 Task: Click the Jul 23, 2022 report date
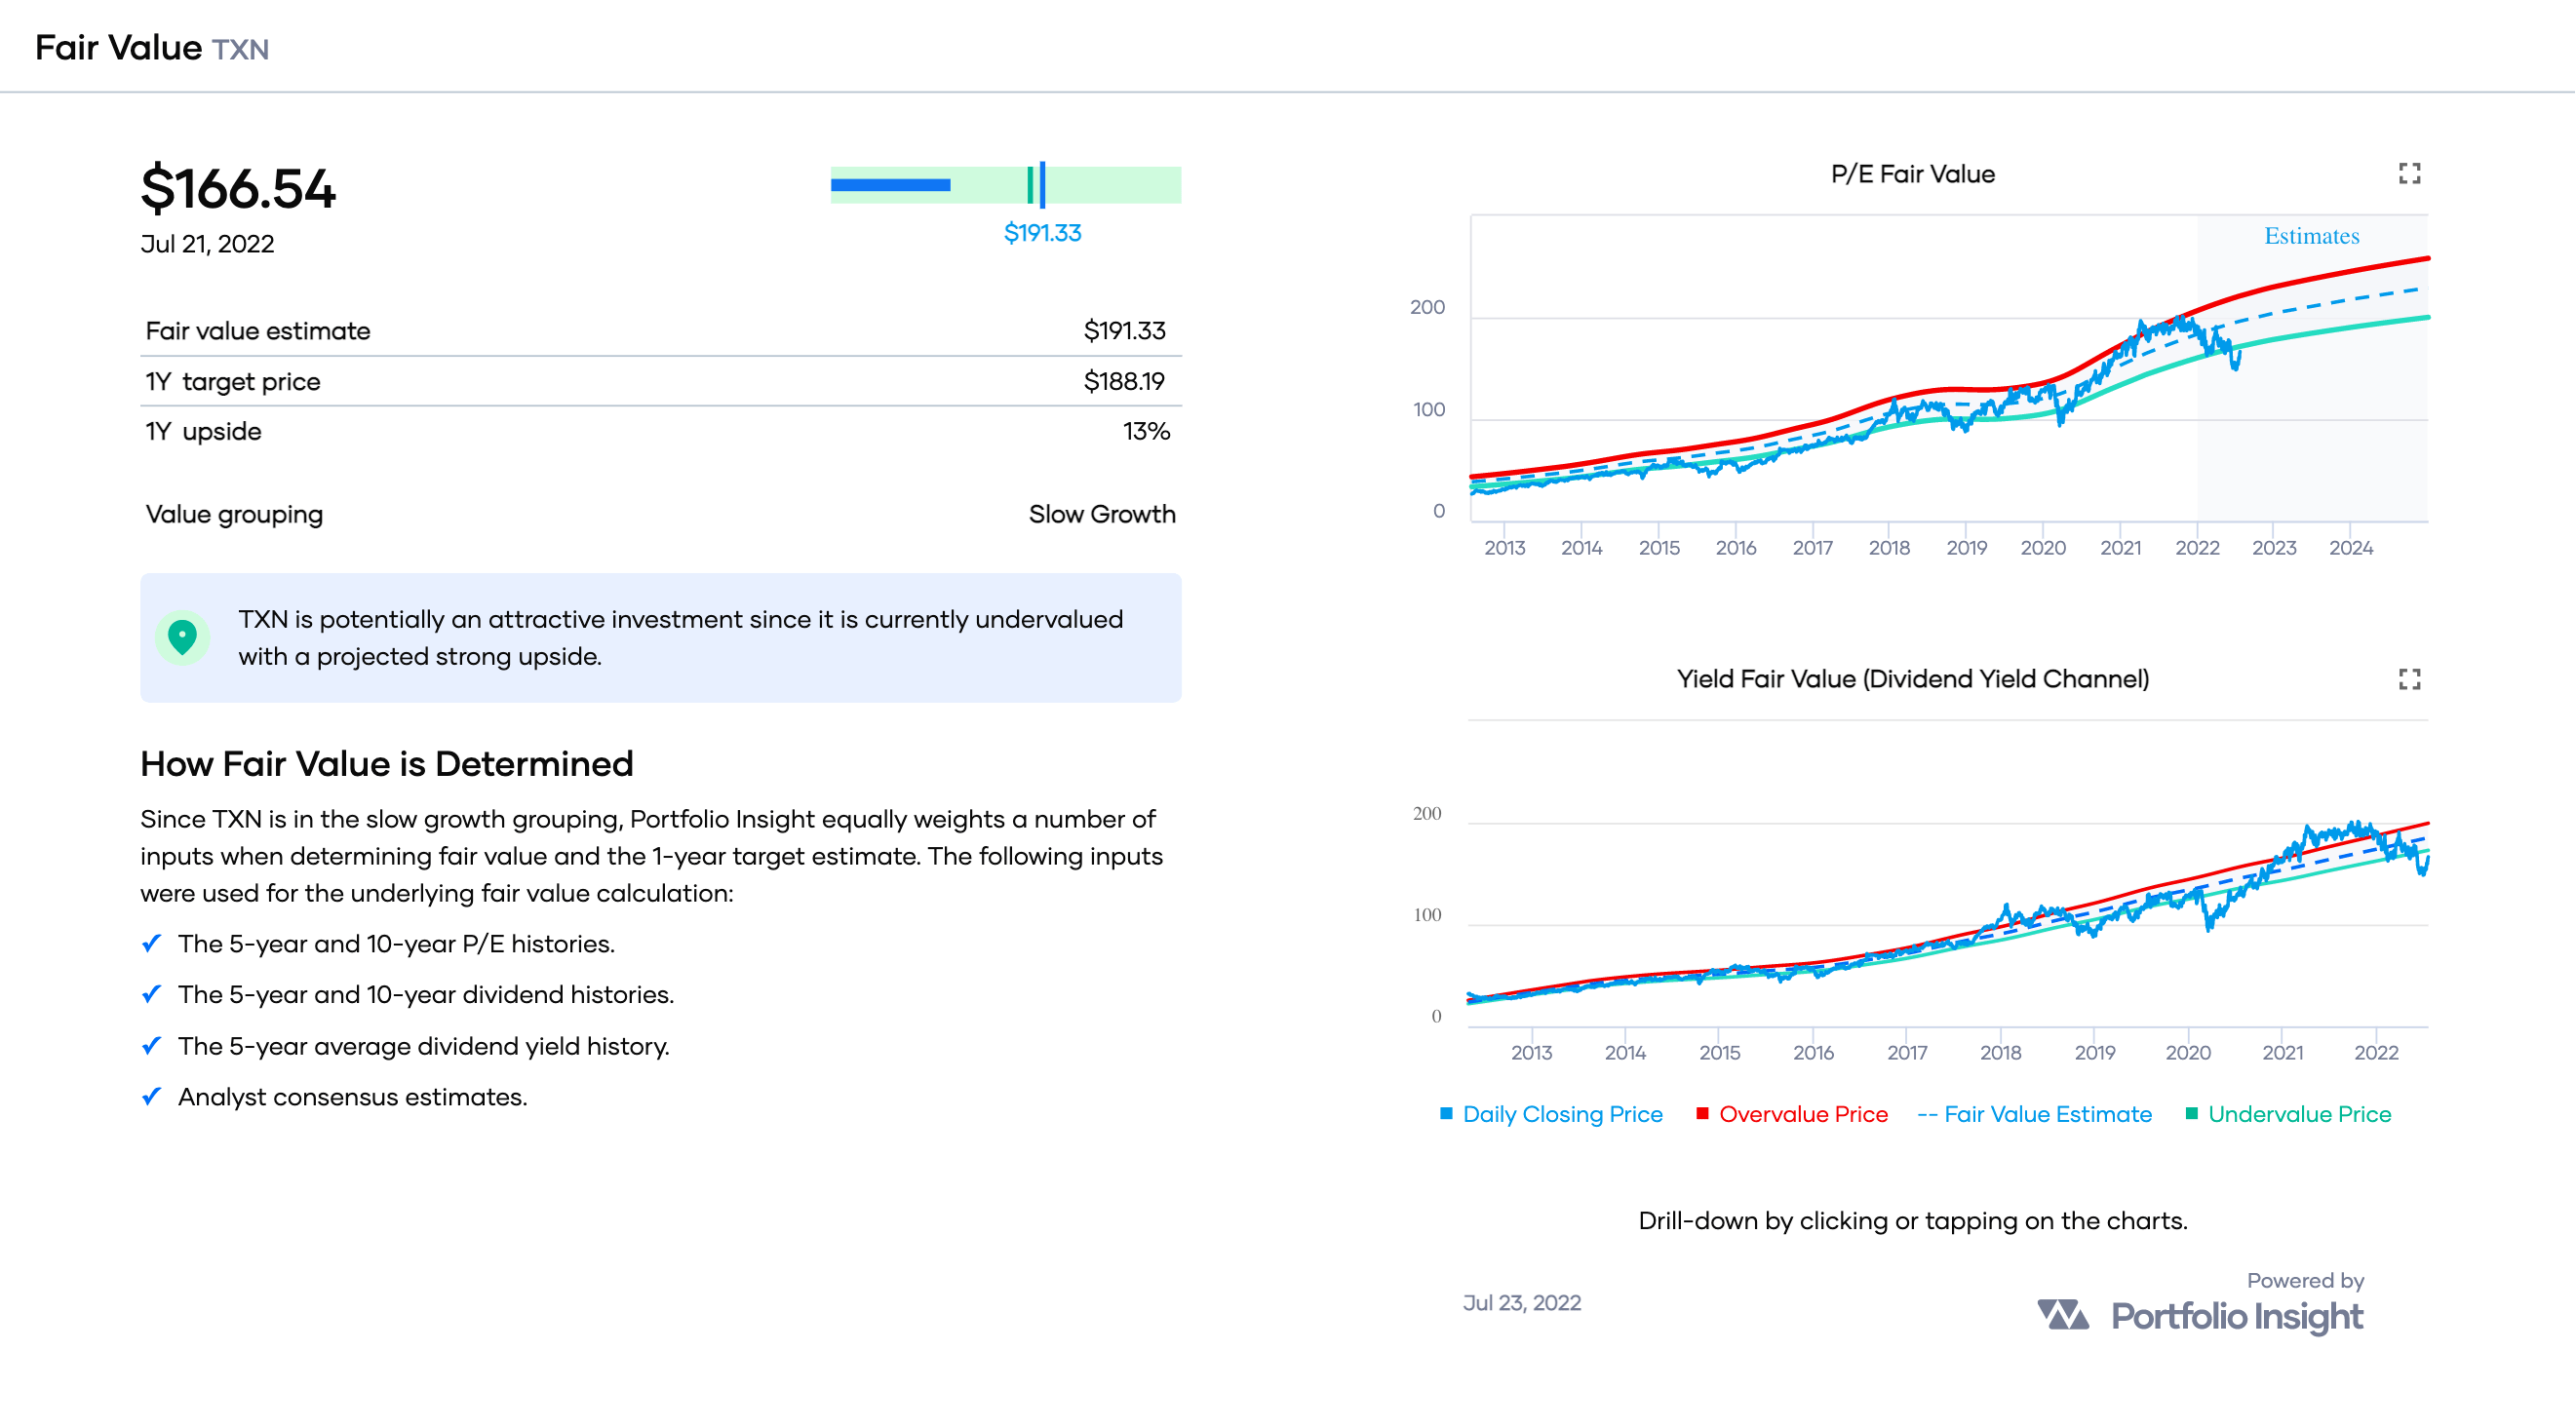click(x=1521, y=1303)
